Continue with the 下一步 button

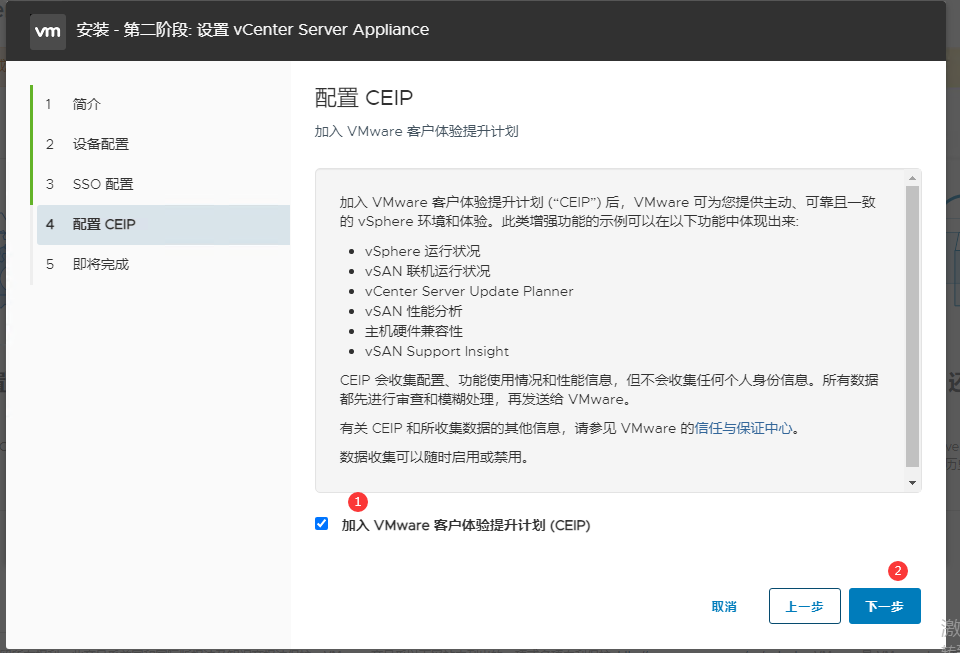pos(884,607)
